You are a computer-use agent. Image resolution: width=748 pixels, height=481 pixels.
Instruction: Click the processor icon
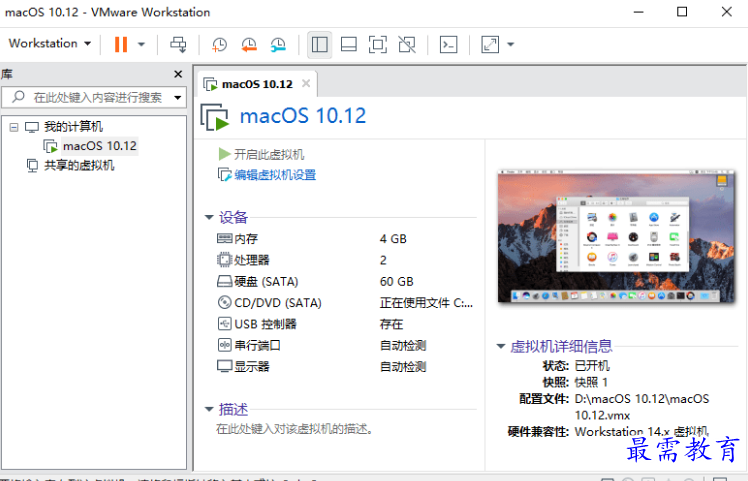224,260
